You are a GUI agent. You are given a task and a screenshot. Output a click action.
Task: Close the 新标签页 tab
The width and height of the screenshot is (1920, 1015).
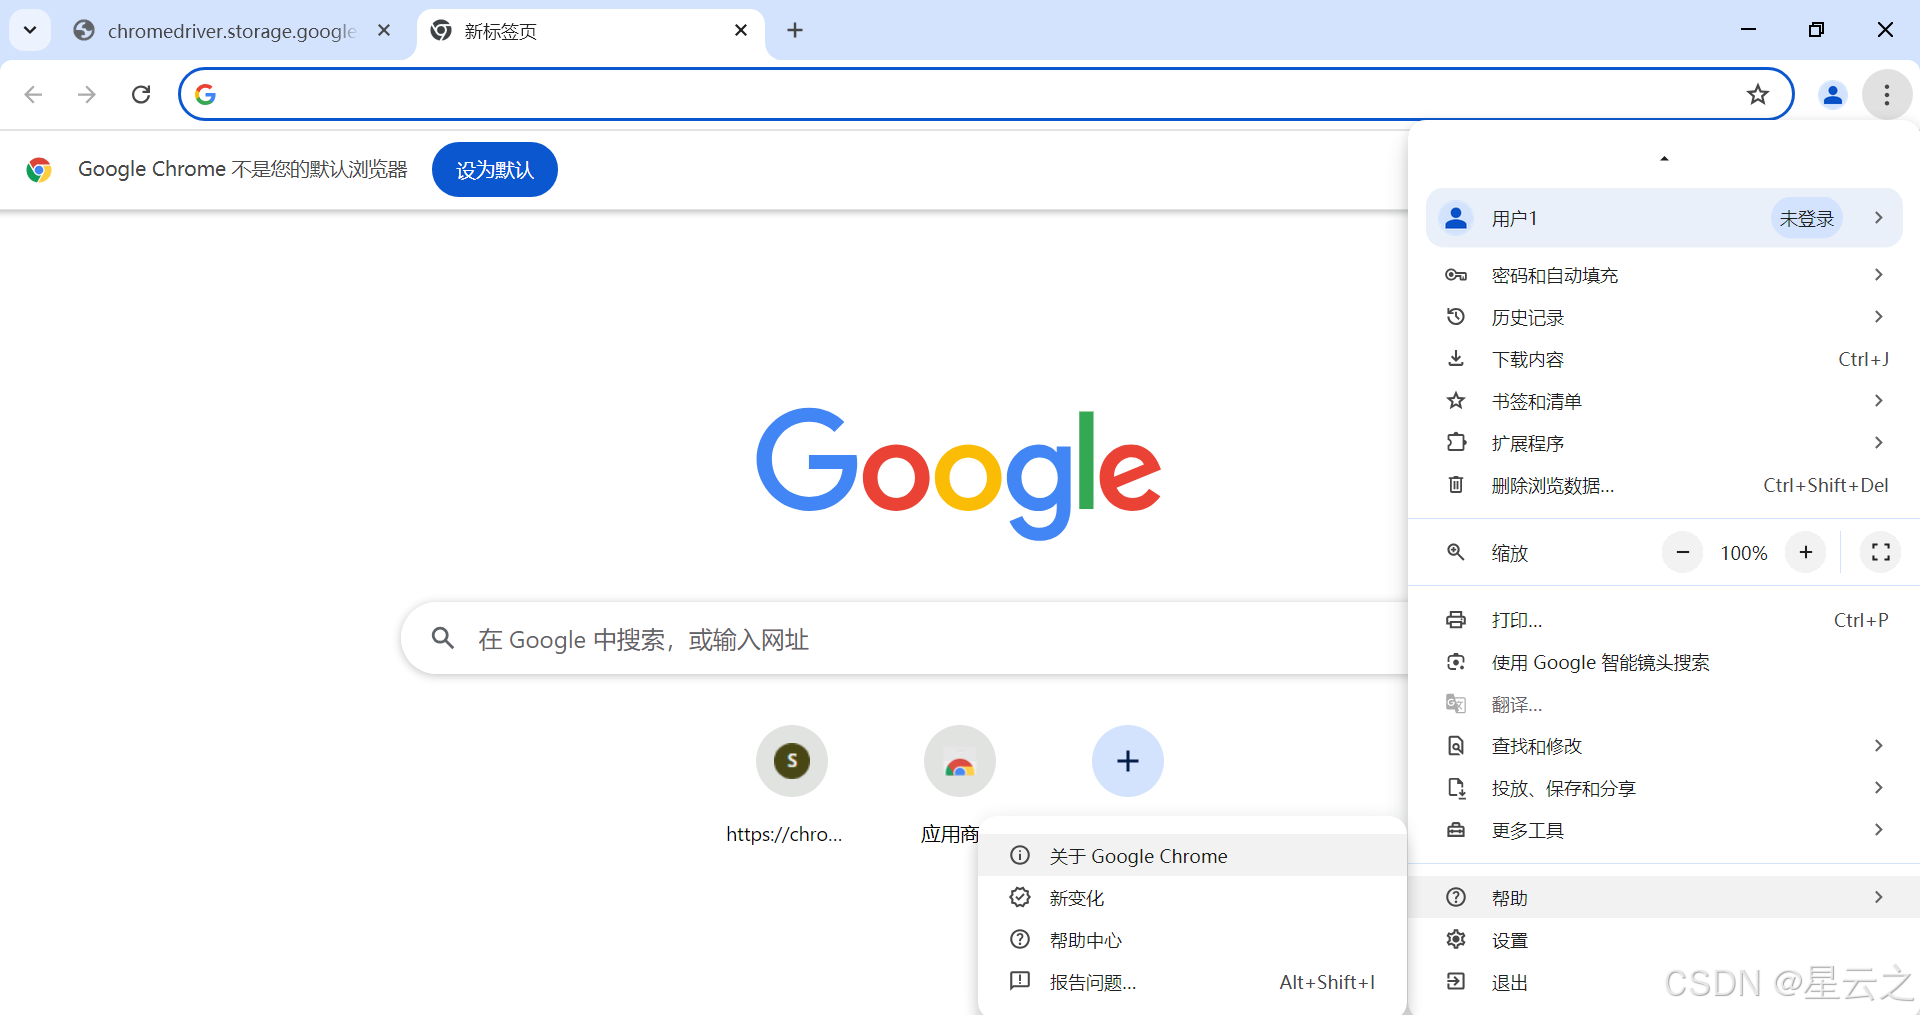(x=741, y=30)
